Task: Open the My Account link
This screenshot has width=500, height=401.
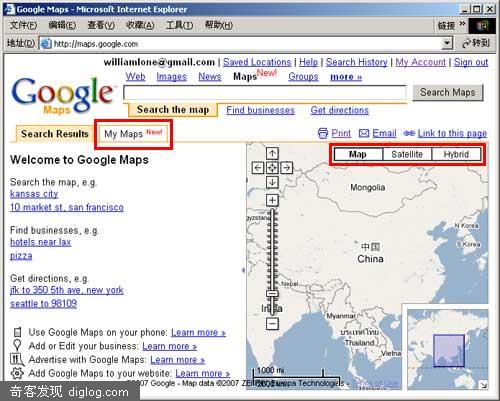Action: [420, 62]
